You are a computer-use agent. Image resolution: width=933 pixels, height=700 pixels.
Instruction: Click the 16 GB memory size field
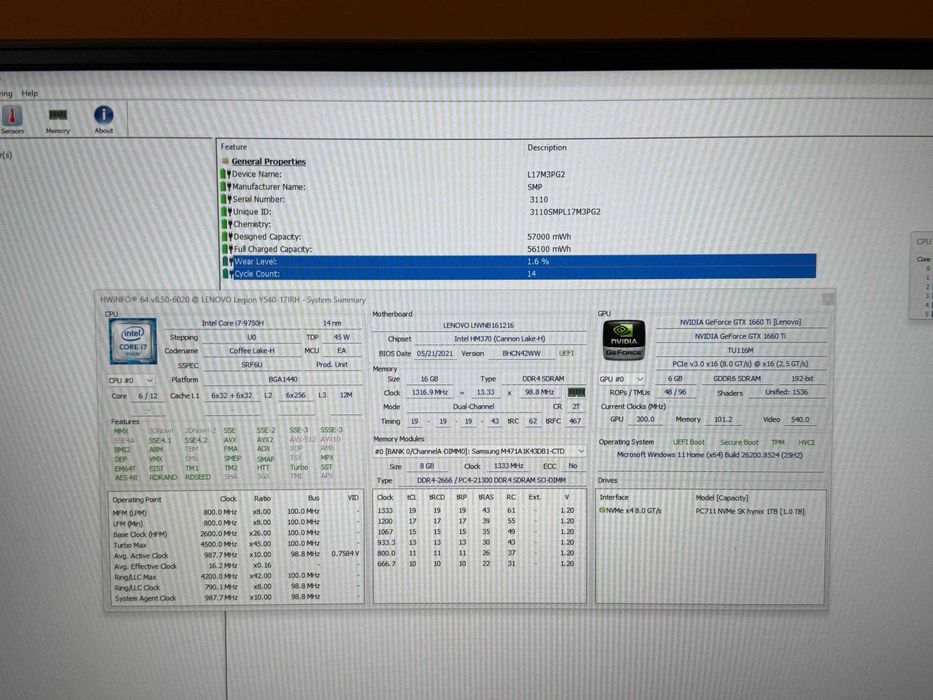pos(429,379)
